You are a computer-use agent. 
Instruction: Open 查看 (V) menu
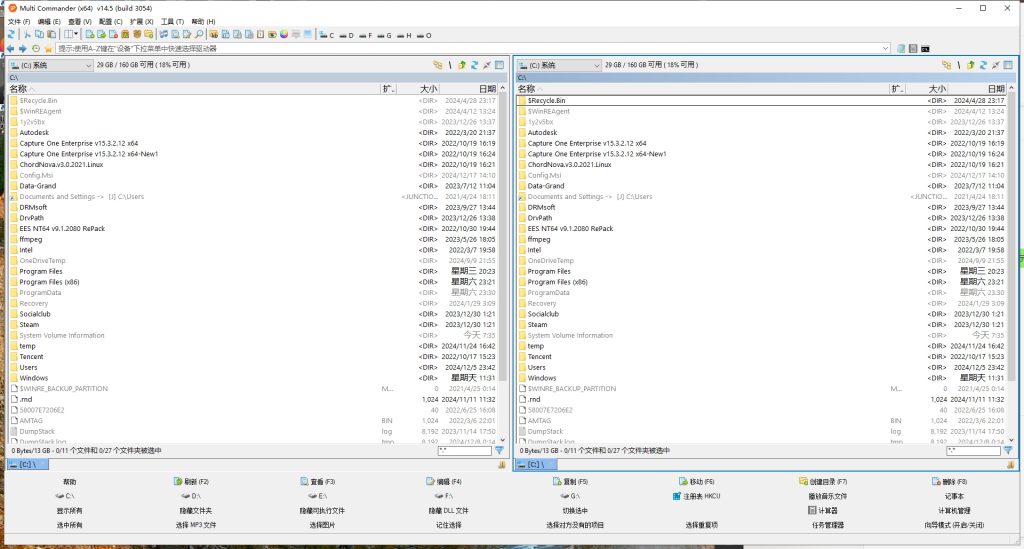click(x=80, y=22)
